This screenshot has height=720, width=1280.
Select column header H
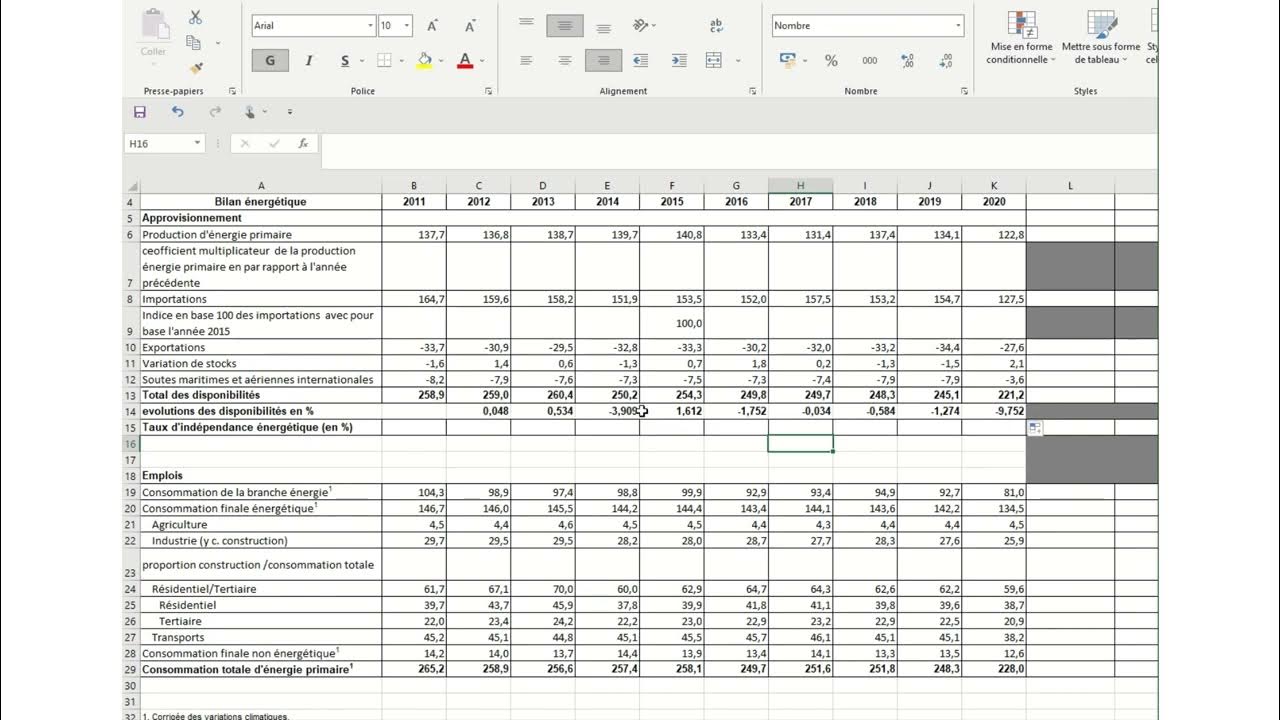point(800,186)
